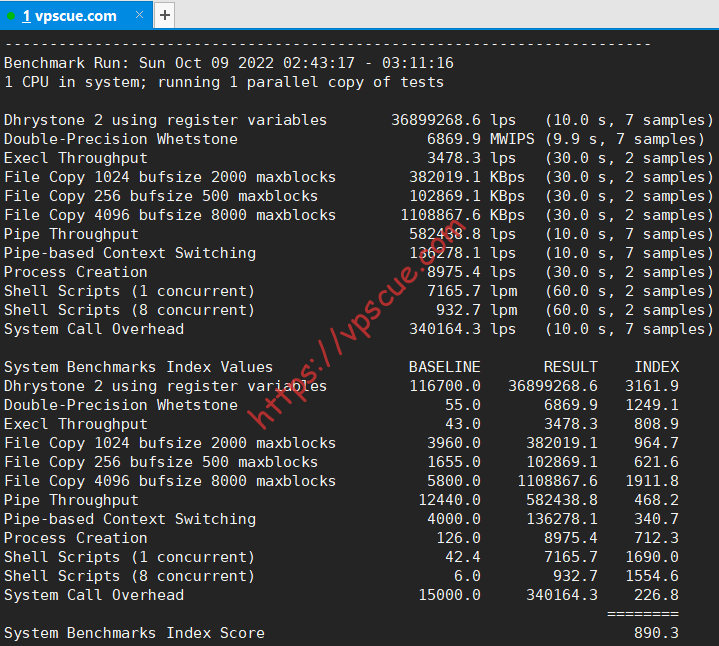This screenshot has width=719, height=646.
Task: Click index value 621.6
Action: click(656, 462)
